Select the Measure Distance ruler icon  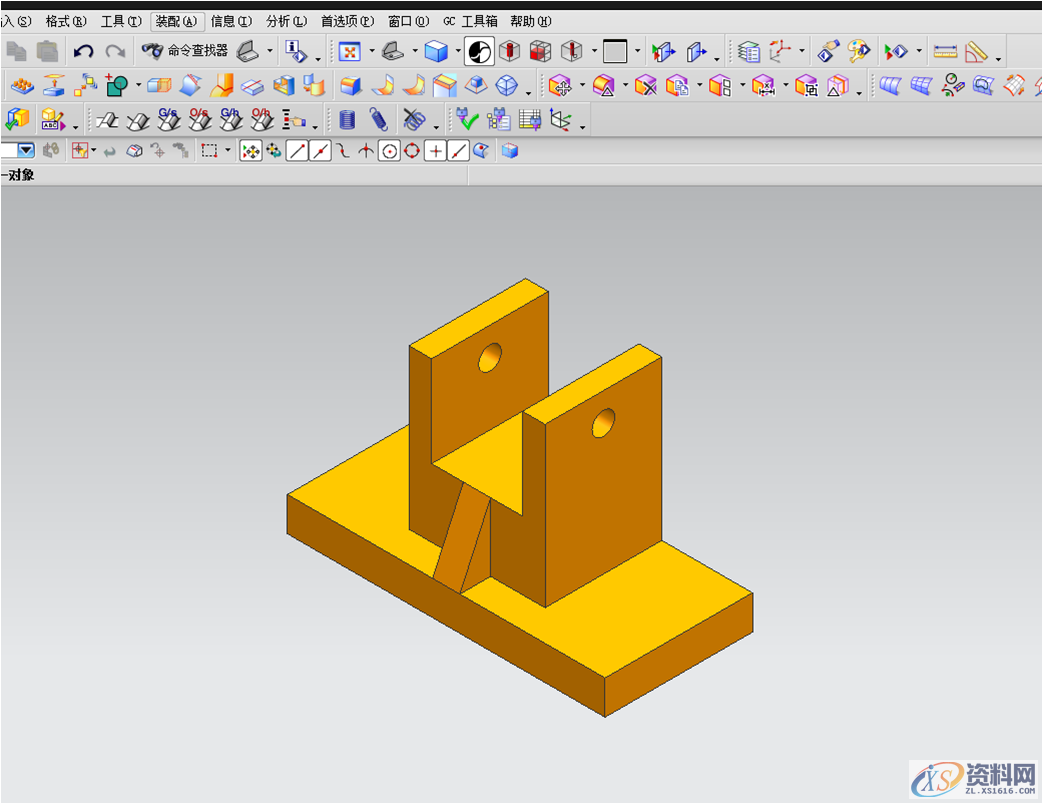tap(945, 51)
